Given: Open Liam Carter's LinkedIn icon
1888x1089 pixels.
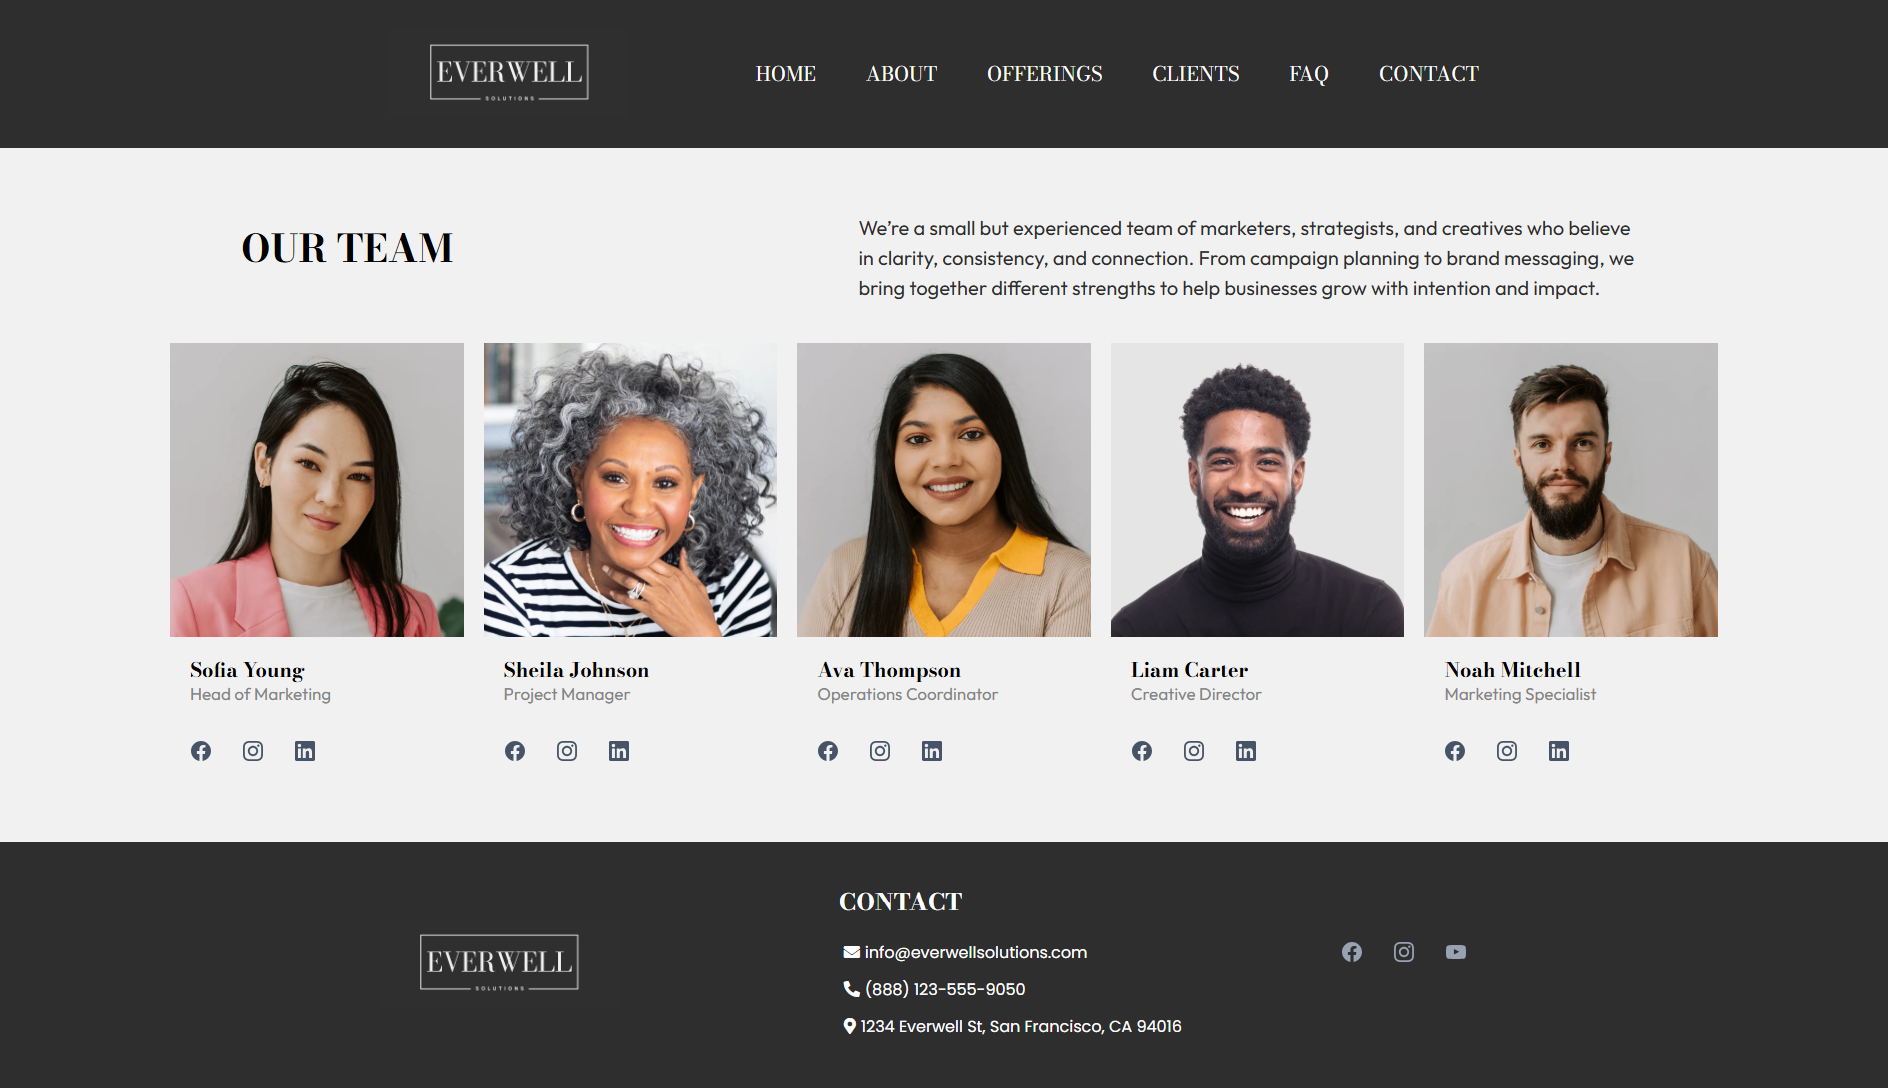Looking at the screenshot, I should [x=1246, y=751].
